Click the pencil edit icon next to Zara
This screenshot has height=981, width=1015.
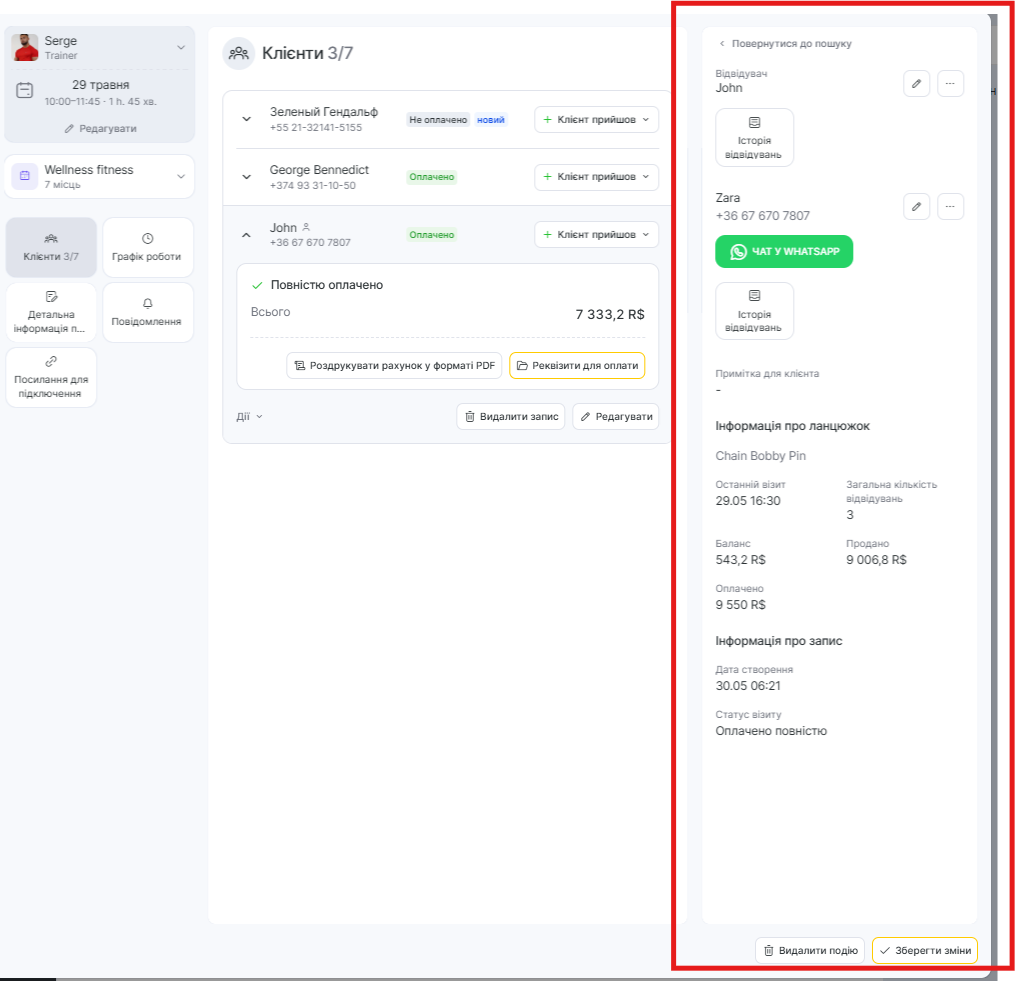coord(916,207)
